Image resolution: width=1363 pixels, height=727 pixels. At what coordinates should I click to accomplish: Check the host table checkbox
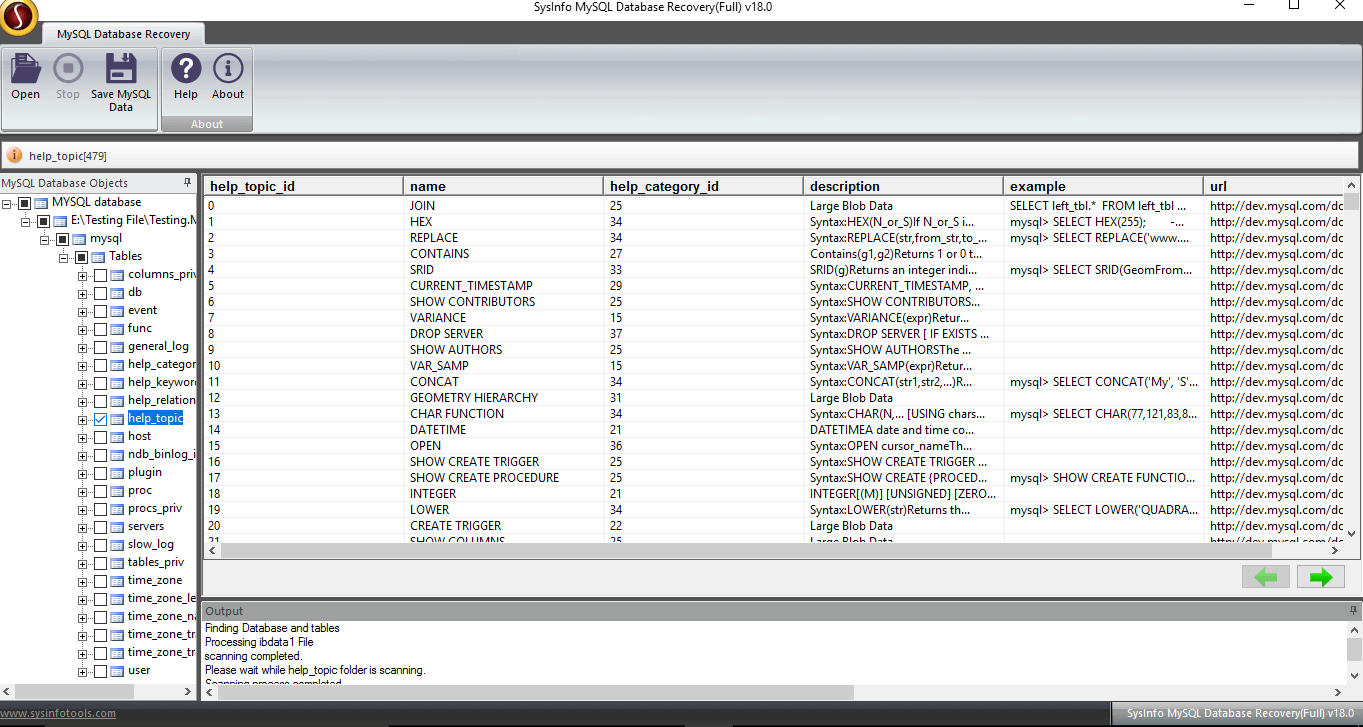point(100,437)
